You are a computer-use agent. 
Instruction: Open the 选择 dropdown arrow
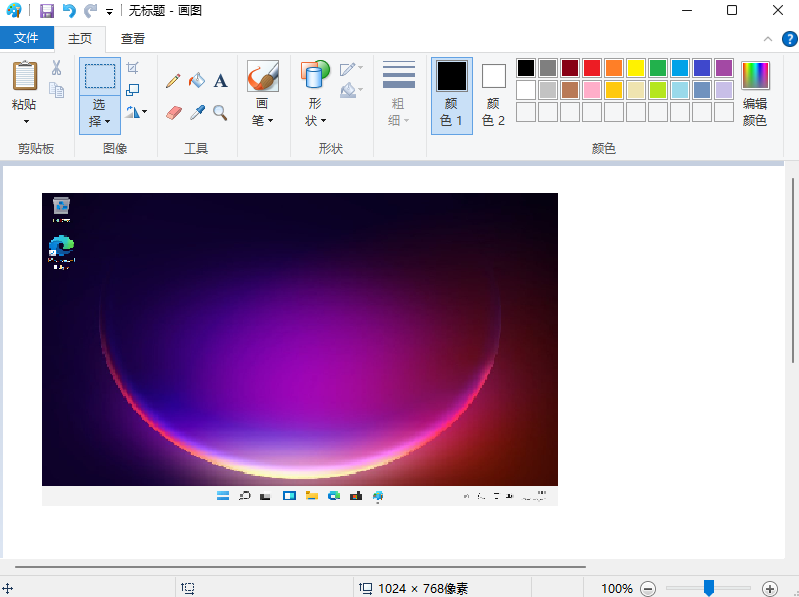click(x=100, y=120)
